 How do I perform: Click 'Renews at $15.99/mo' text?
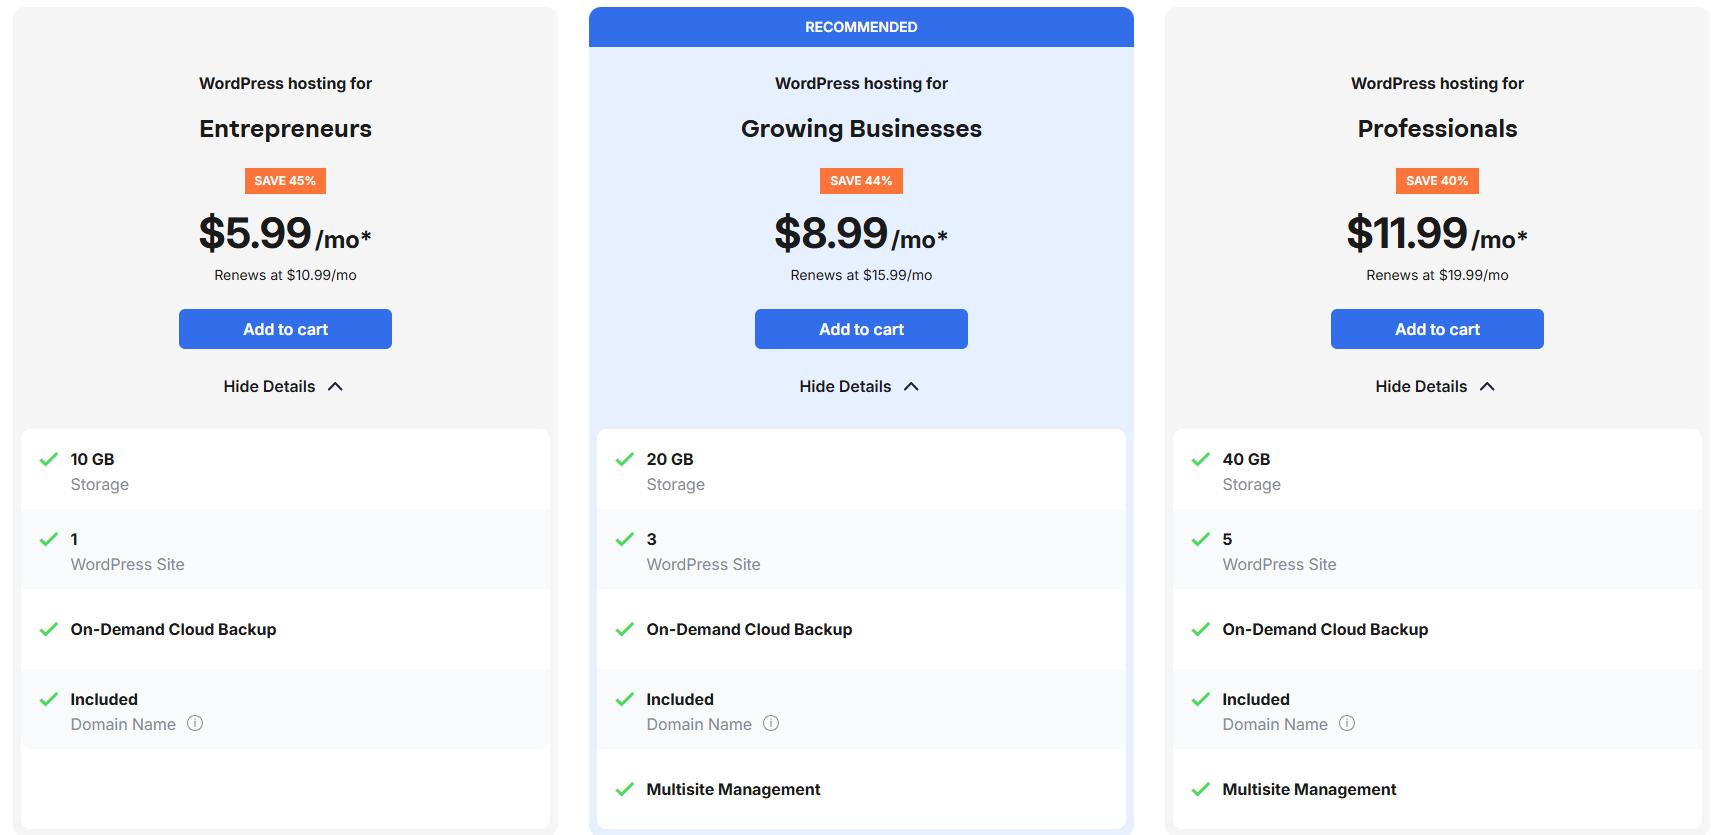(861, 275)
